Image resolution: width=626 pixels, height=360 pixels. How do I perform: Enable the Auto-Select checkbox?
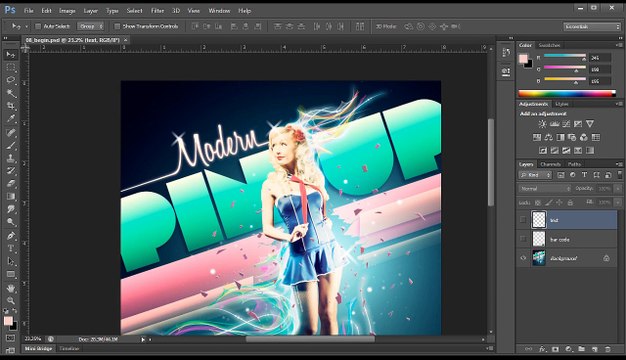(38, 26)
